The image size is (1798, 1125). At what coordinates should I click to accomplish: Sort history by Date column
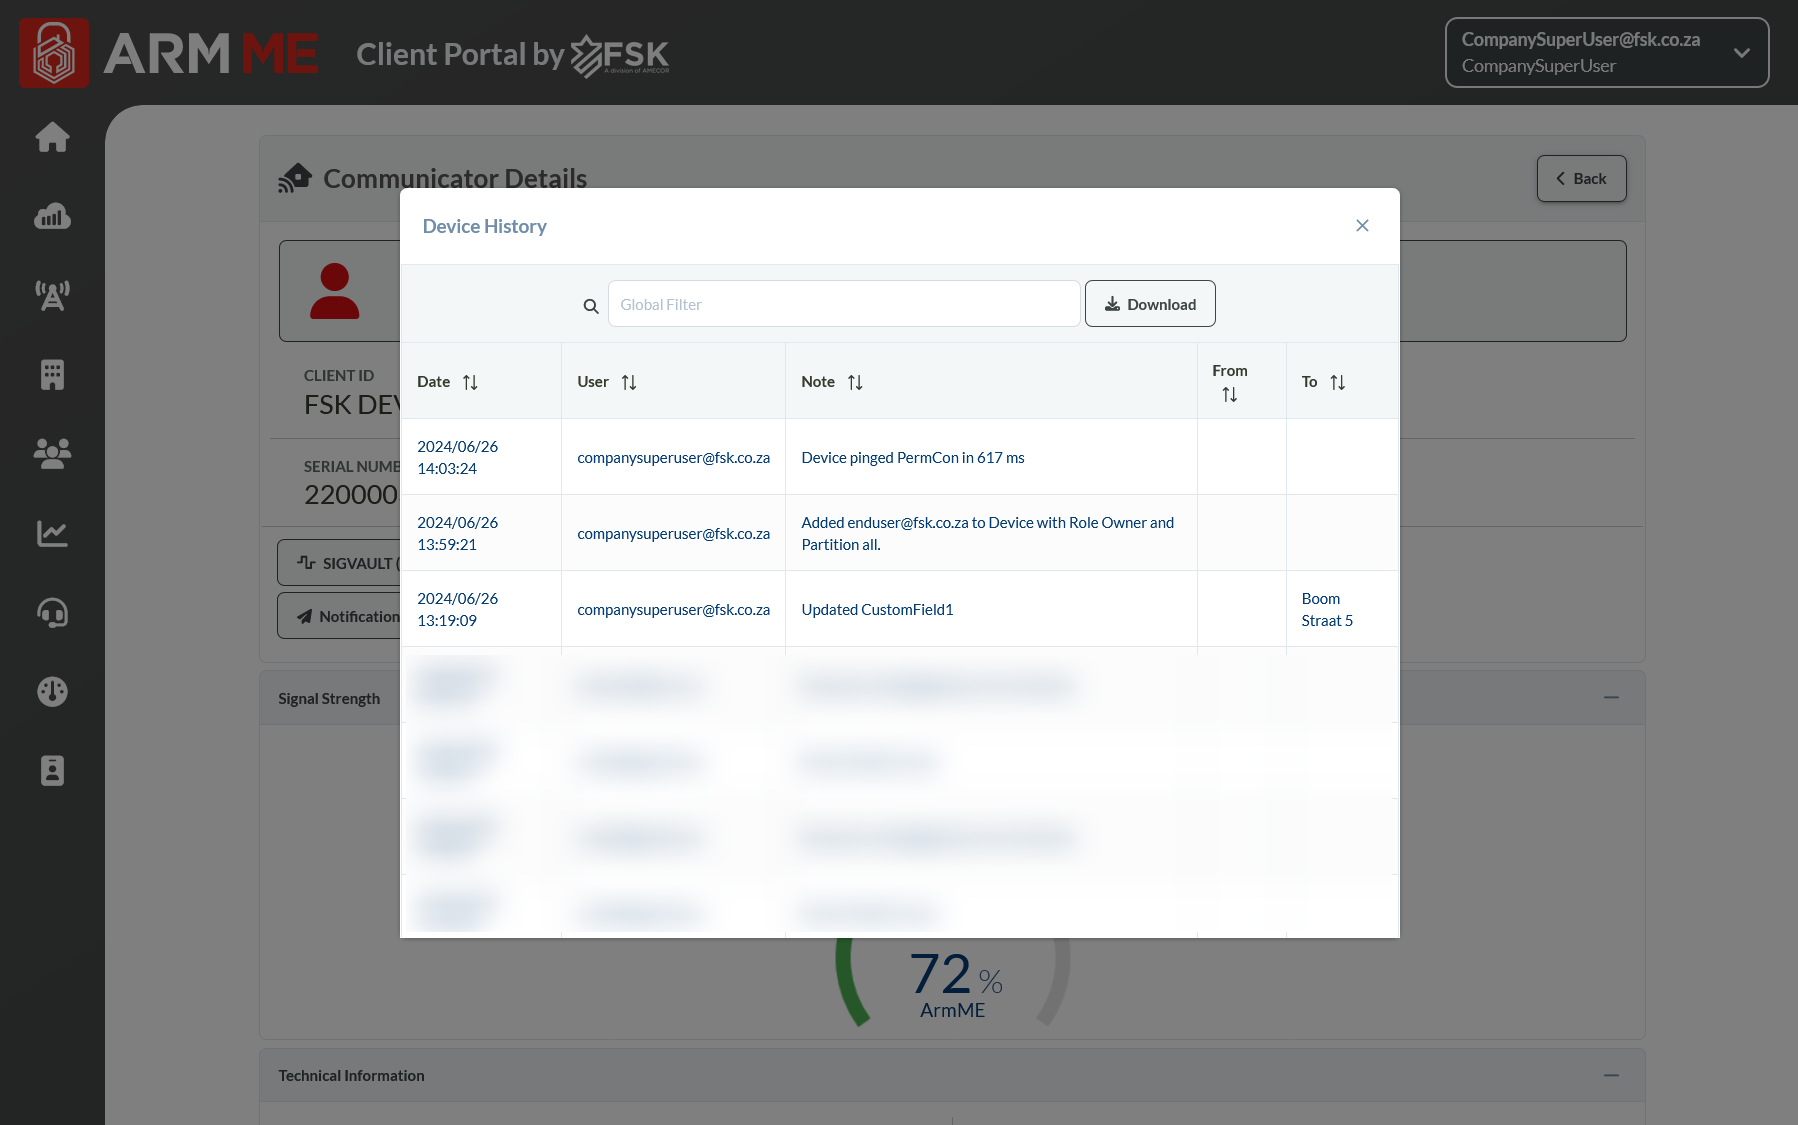(470, 382)
